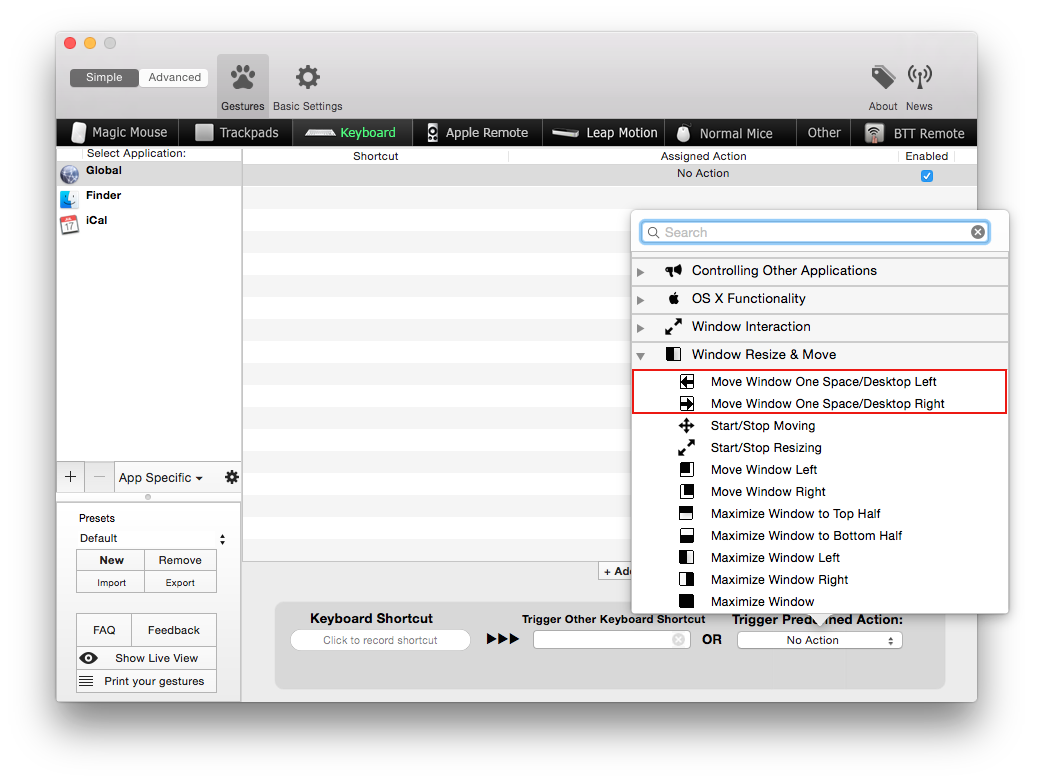Screen dimensions: 1039x782
Task: Click the Move Window One Space/Desktop Right icon
Action: click(x=687, y=404)
